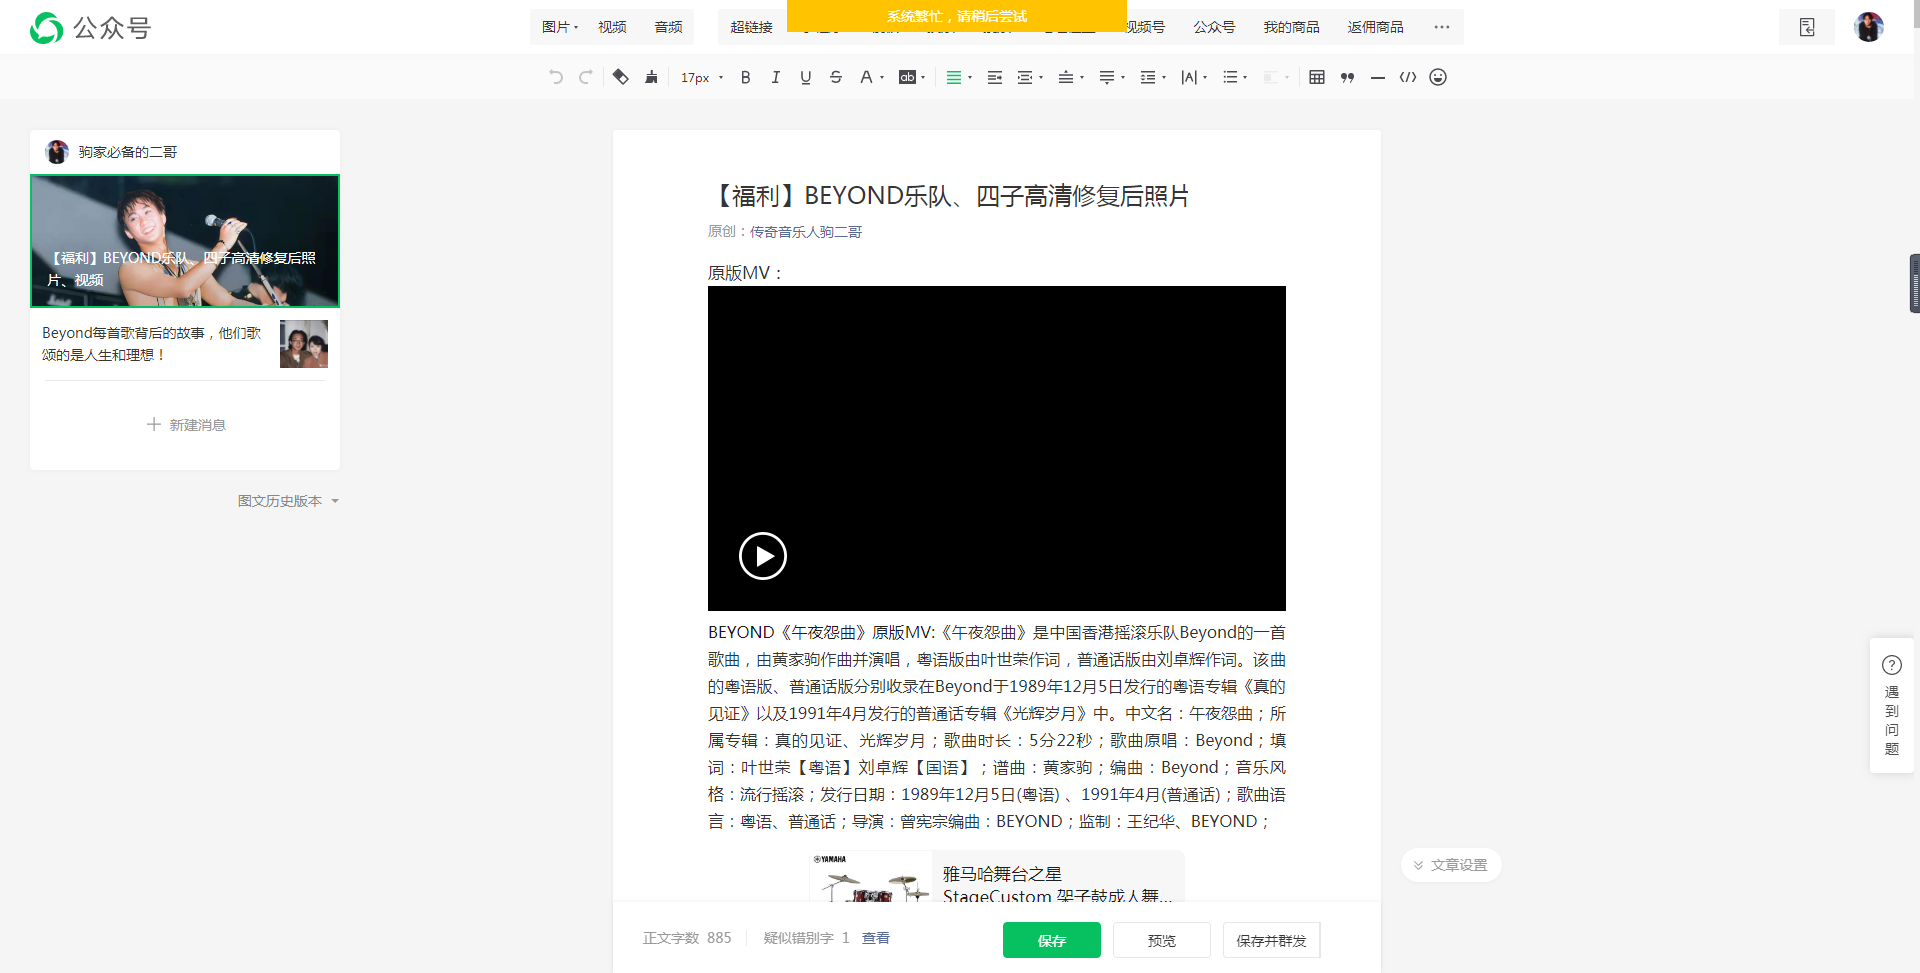Open the more options ellipsis menu
Image resolution: width=1920 pixels, height=973 pixels.
point(1441,27)
